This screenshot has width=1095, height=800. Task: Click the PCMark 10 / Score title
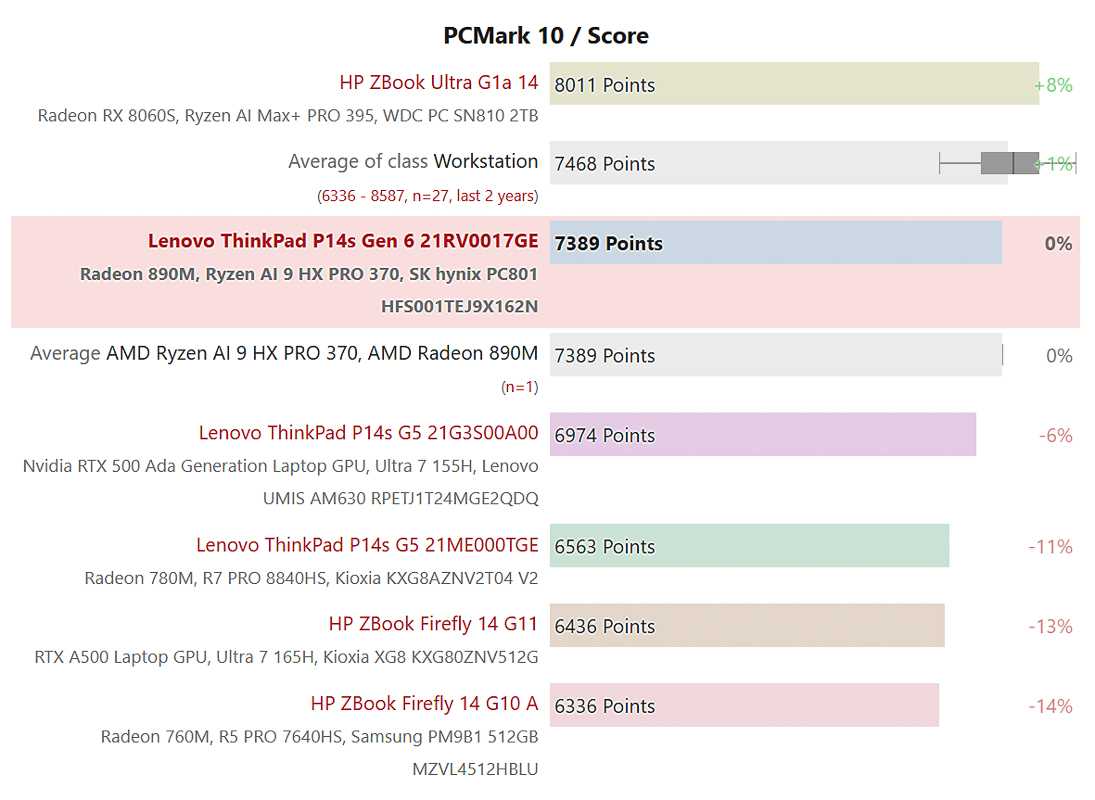(x=546, y=36)
